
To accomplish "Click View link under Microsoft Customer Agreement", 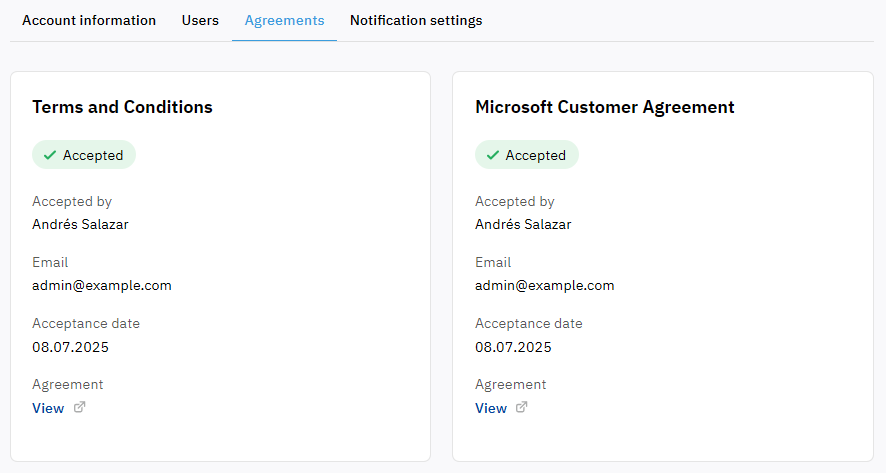I will coord(491,408).
